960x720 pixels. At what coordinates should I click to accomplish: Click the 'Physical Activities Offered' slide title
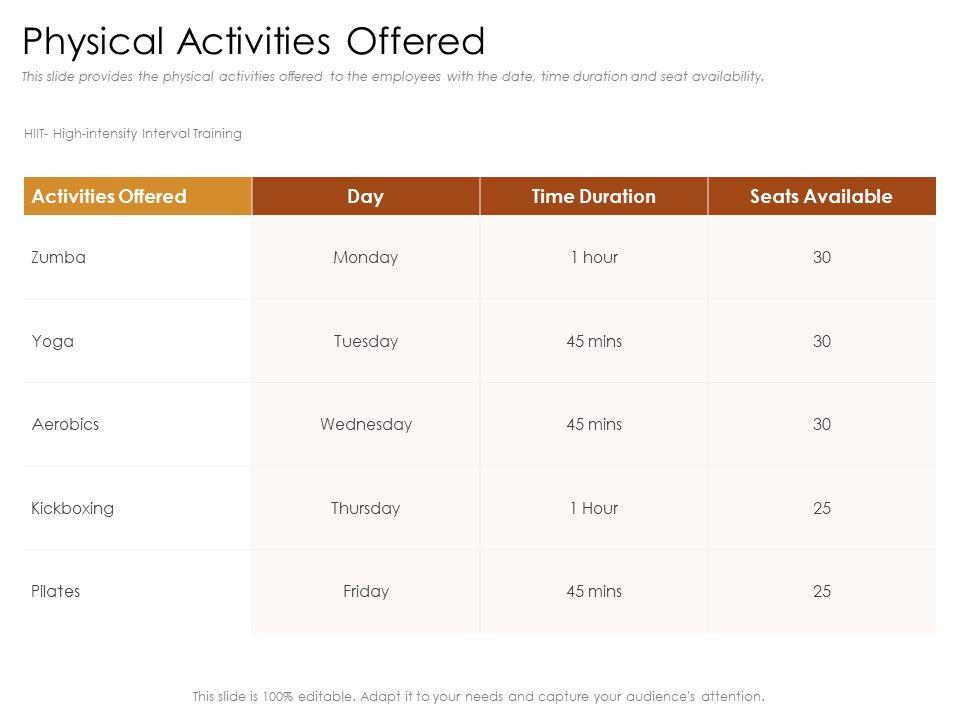(x=254, y=41)
